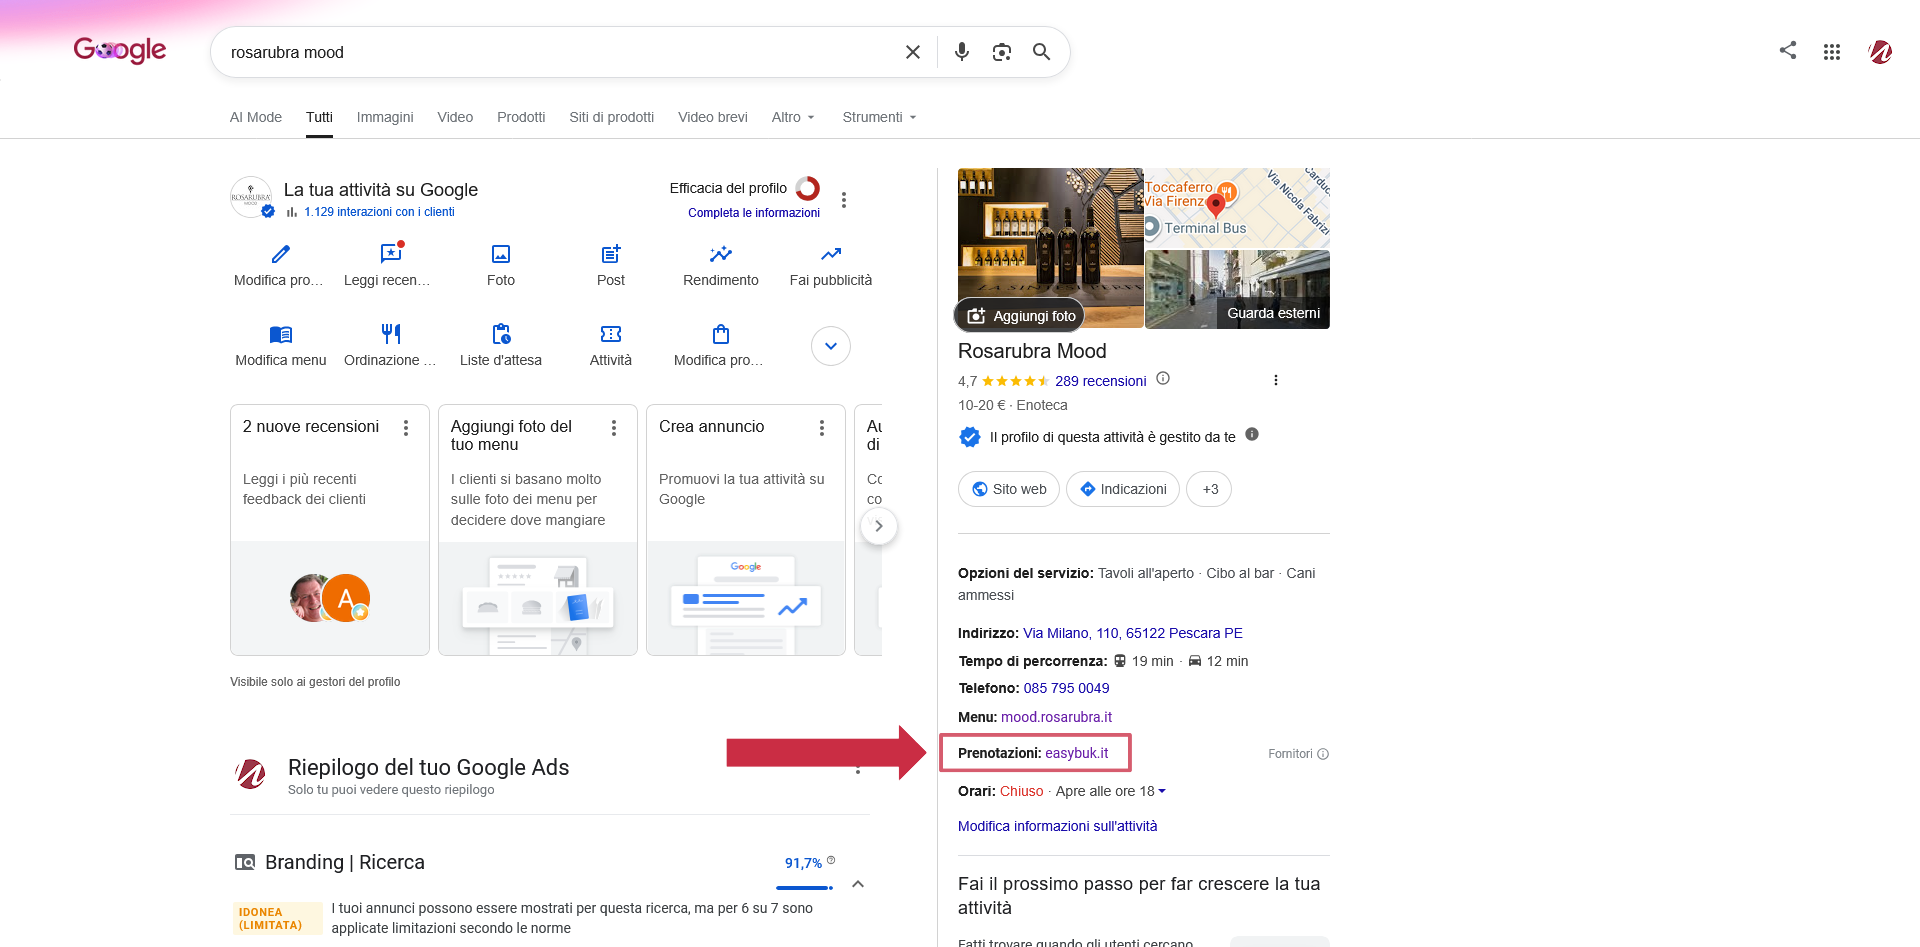This screenshot has height=947, width=1920.
Task: Open the Strumenti dropdown
Action: coord(880,117)
